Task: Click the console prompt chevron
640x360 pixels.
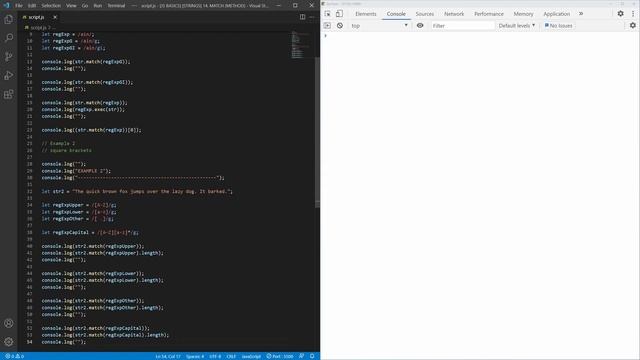Action: point(325,36)
